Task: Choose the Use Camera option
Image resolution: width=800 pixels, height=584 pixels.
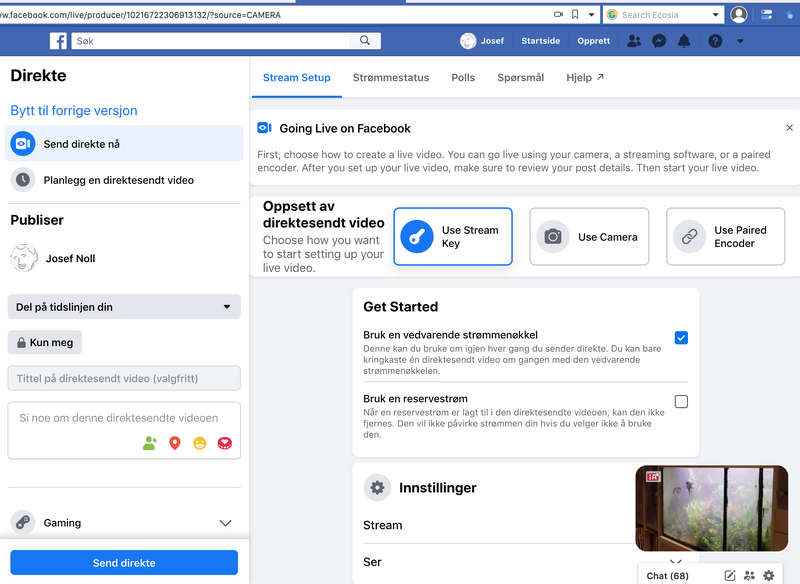Action: [x=589, y=237]
